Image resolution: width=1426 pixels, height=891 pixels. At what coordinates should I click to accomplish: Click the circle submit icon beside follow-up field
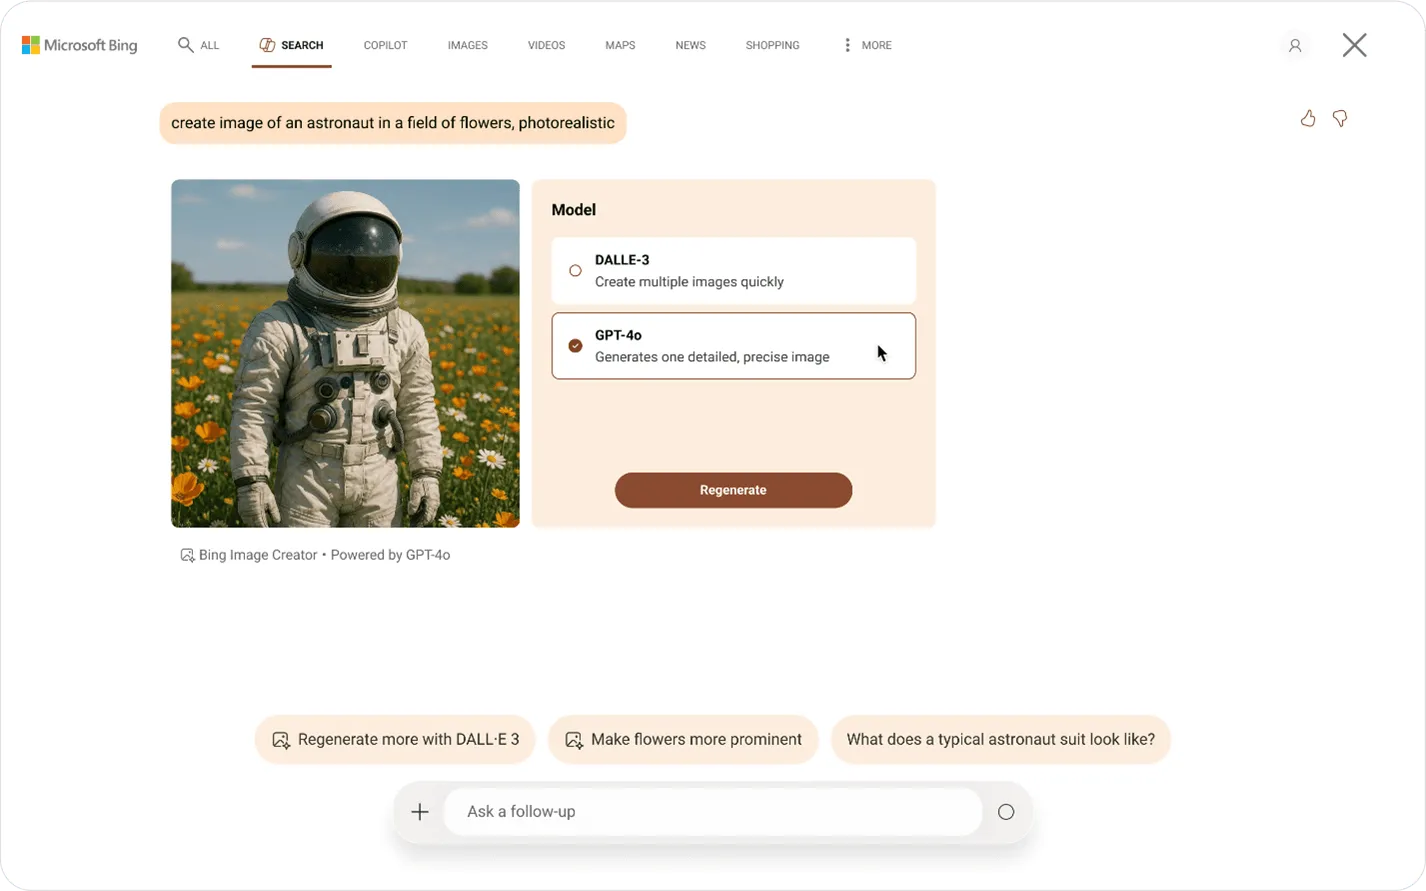(x=1006, y=812)
